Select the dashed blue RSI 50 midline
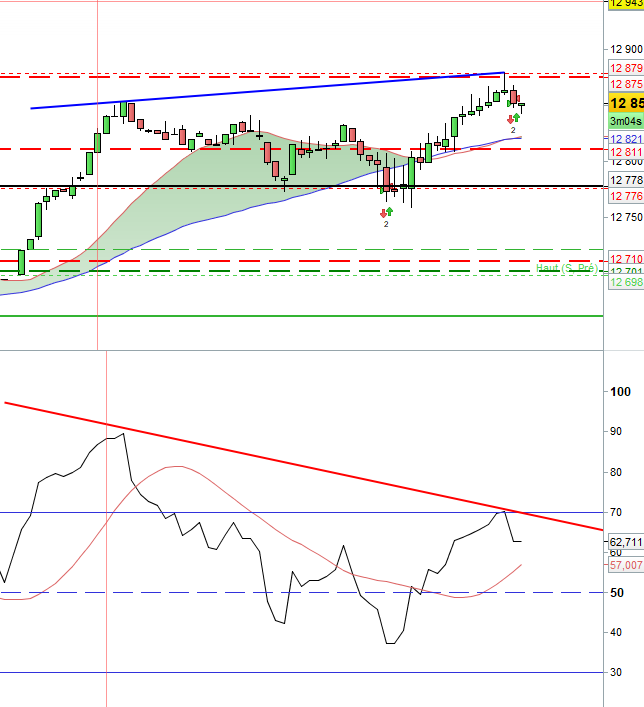This screenshot has width=644, height=707. tap(301, 592)
